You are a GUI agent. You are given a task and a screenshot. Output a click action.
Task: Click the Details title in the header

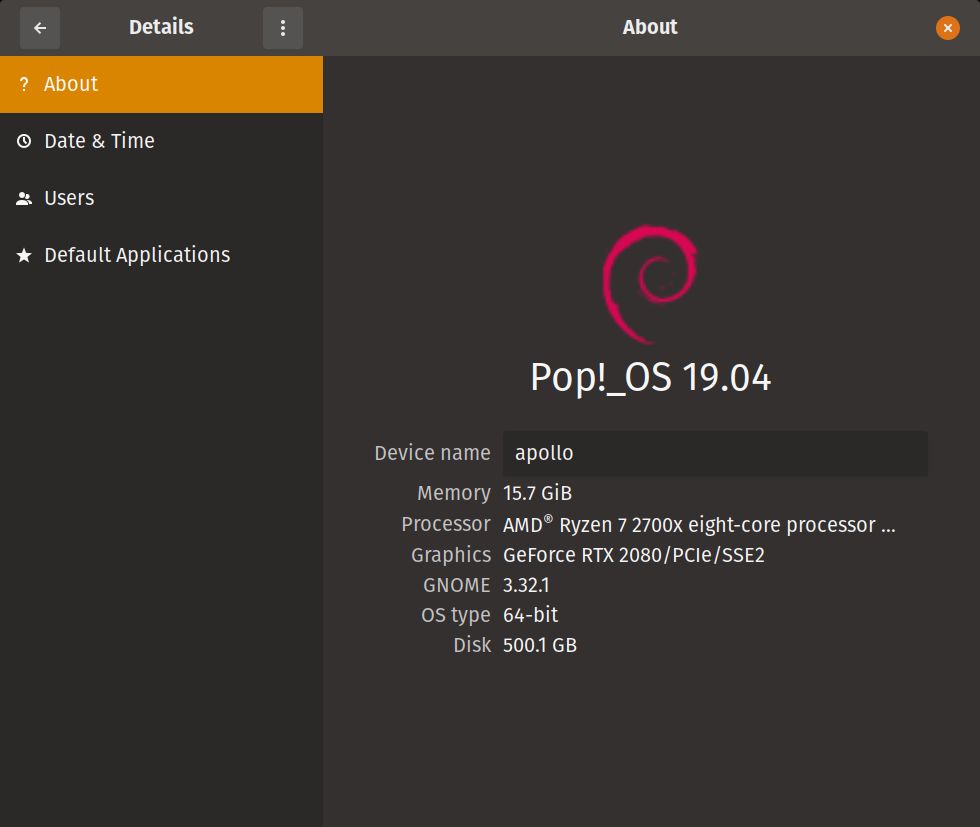click(x=160, y=27)
